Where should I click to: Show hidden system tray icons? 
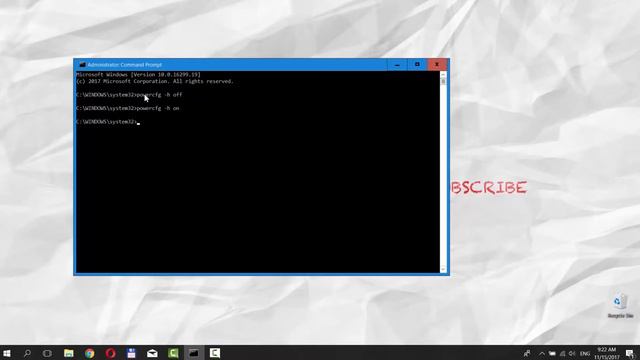tap(542, 353)
